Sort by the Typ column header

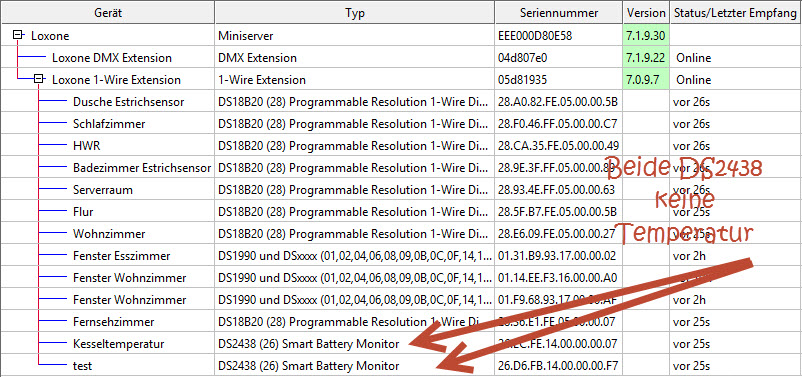[355, 13]
